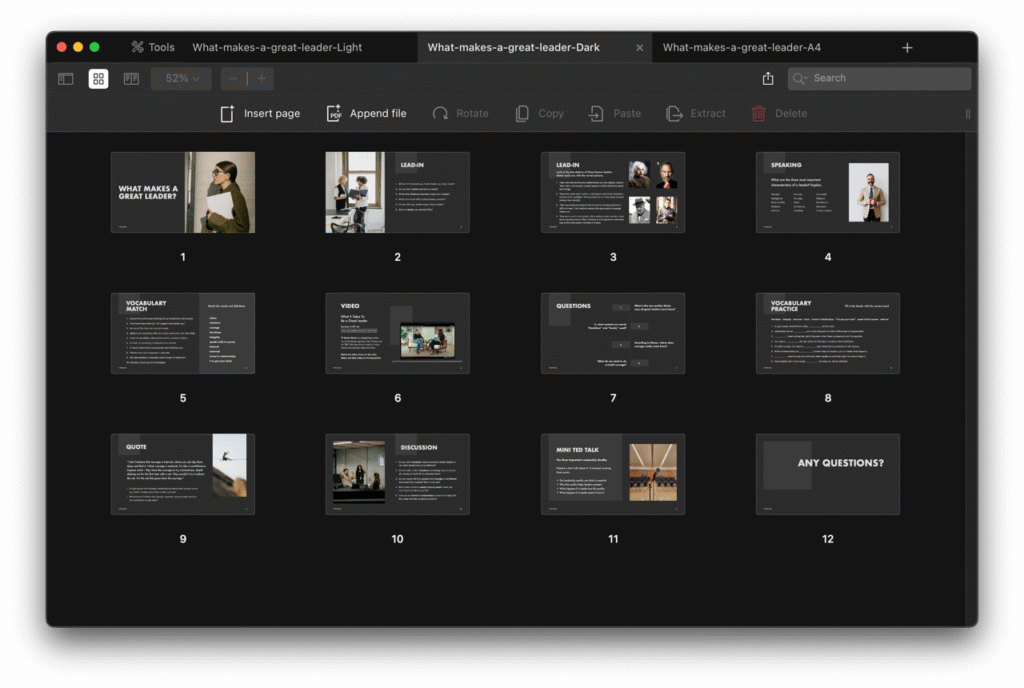Screen dimensions: 1024x688
Task: Switch to What-makes-a-great-leader-Light tab
Action: coord(277,47)
